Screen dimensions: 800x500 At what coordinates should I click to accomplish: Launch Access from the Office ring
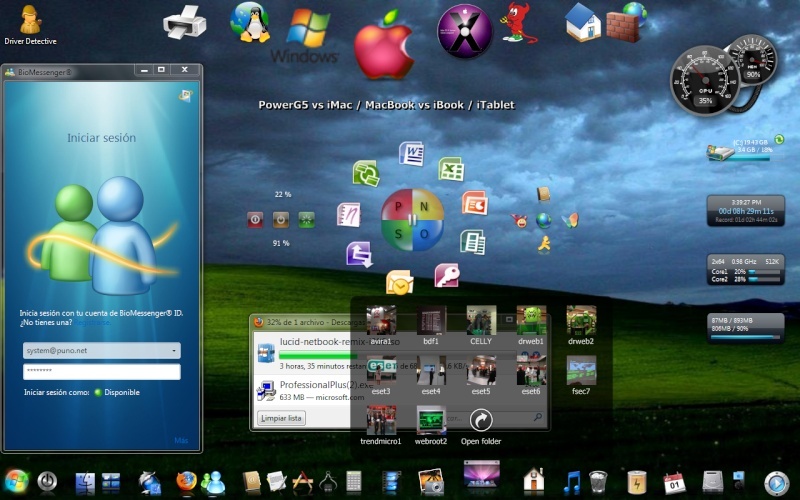click(x=447, y=276)
